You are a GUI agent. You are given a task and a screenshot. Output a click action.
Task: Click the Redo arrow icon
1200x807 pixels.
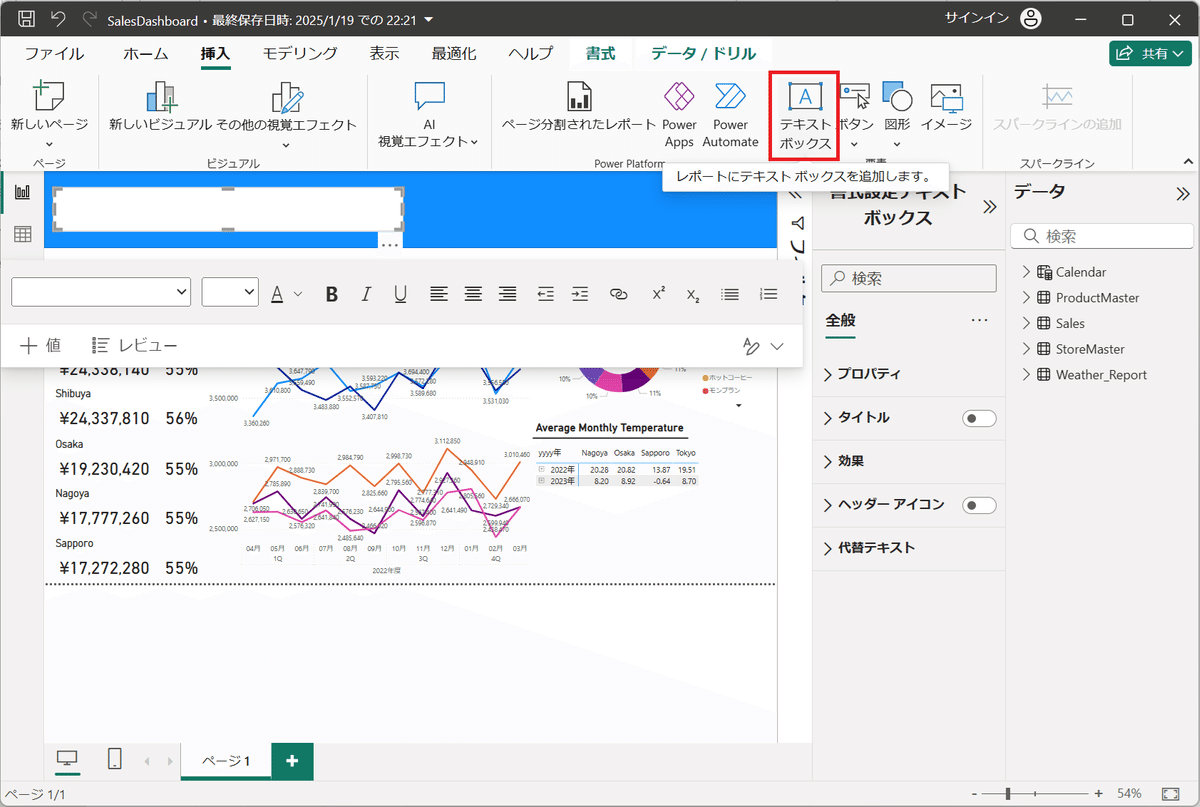(x=90, y=19)
